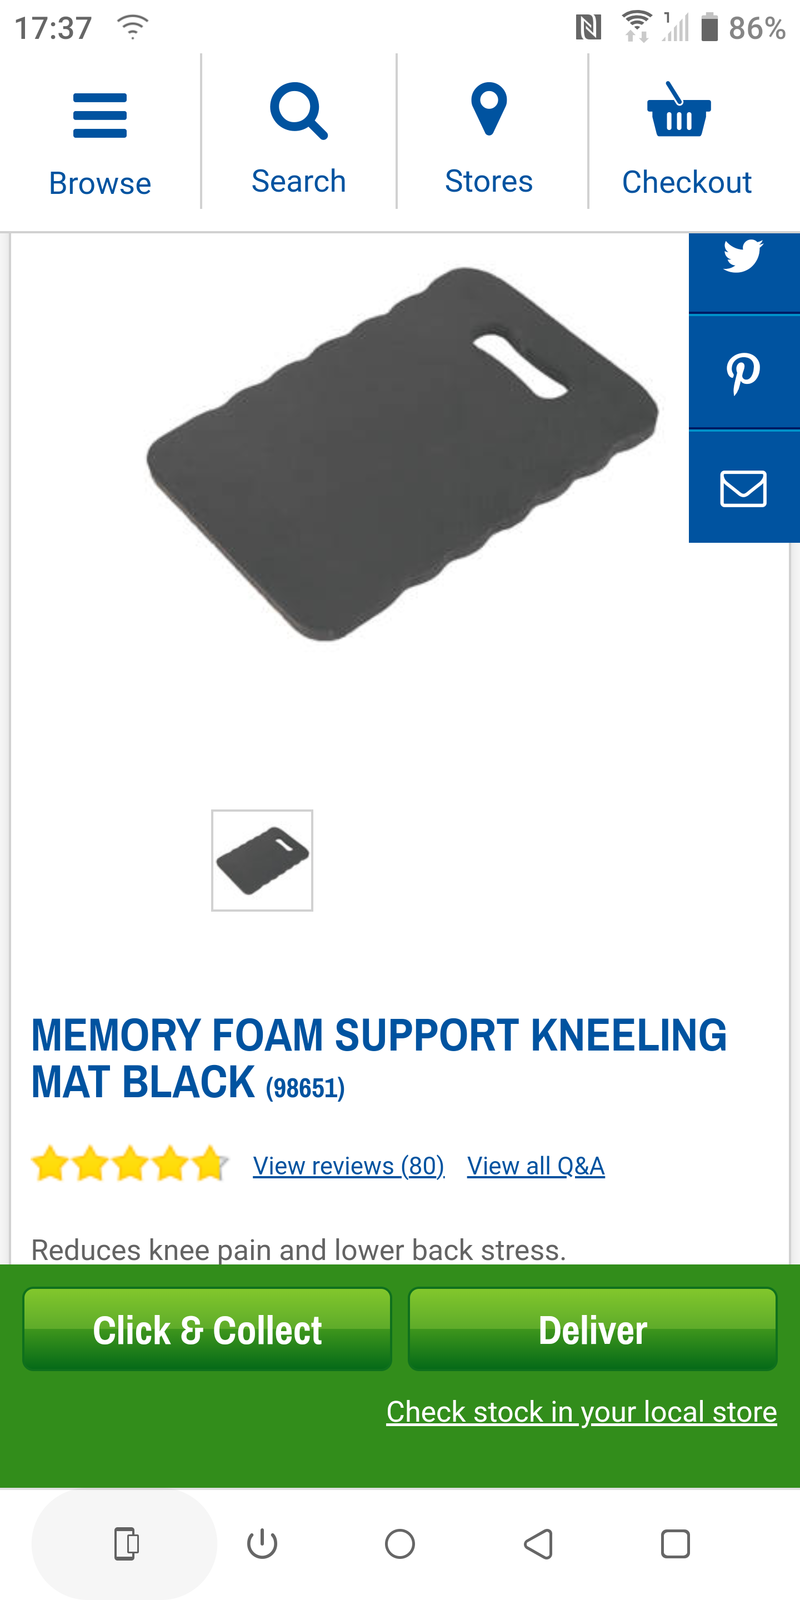Tap the power icon in navigation bar
800x1600 pixels.
click(262, 1544)
